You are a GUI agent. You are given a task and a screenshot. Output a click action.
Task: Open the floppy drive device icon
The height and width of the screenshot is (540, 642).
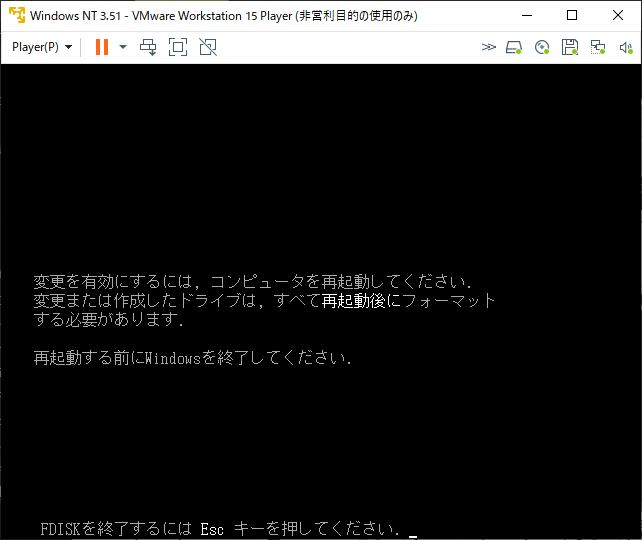tap(570, 47)
